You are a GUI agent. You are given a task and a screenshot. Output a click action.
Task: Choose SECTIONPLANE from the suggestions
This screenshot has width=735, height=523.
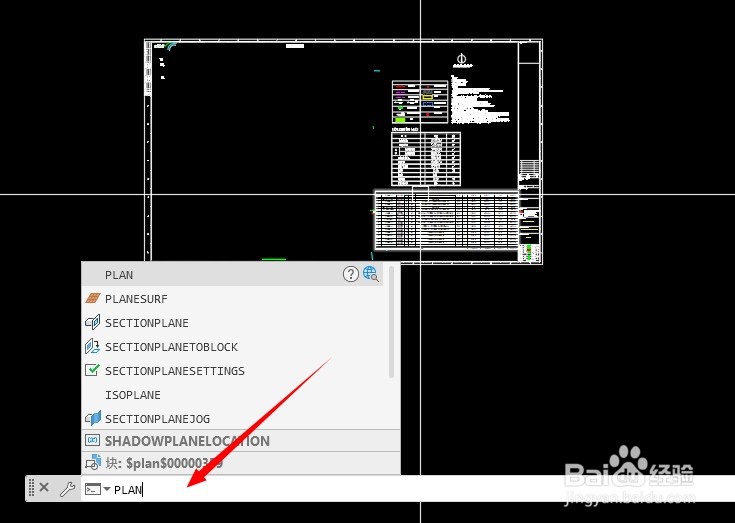(x=232, y=323)
